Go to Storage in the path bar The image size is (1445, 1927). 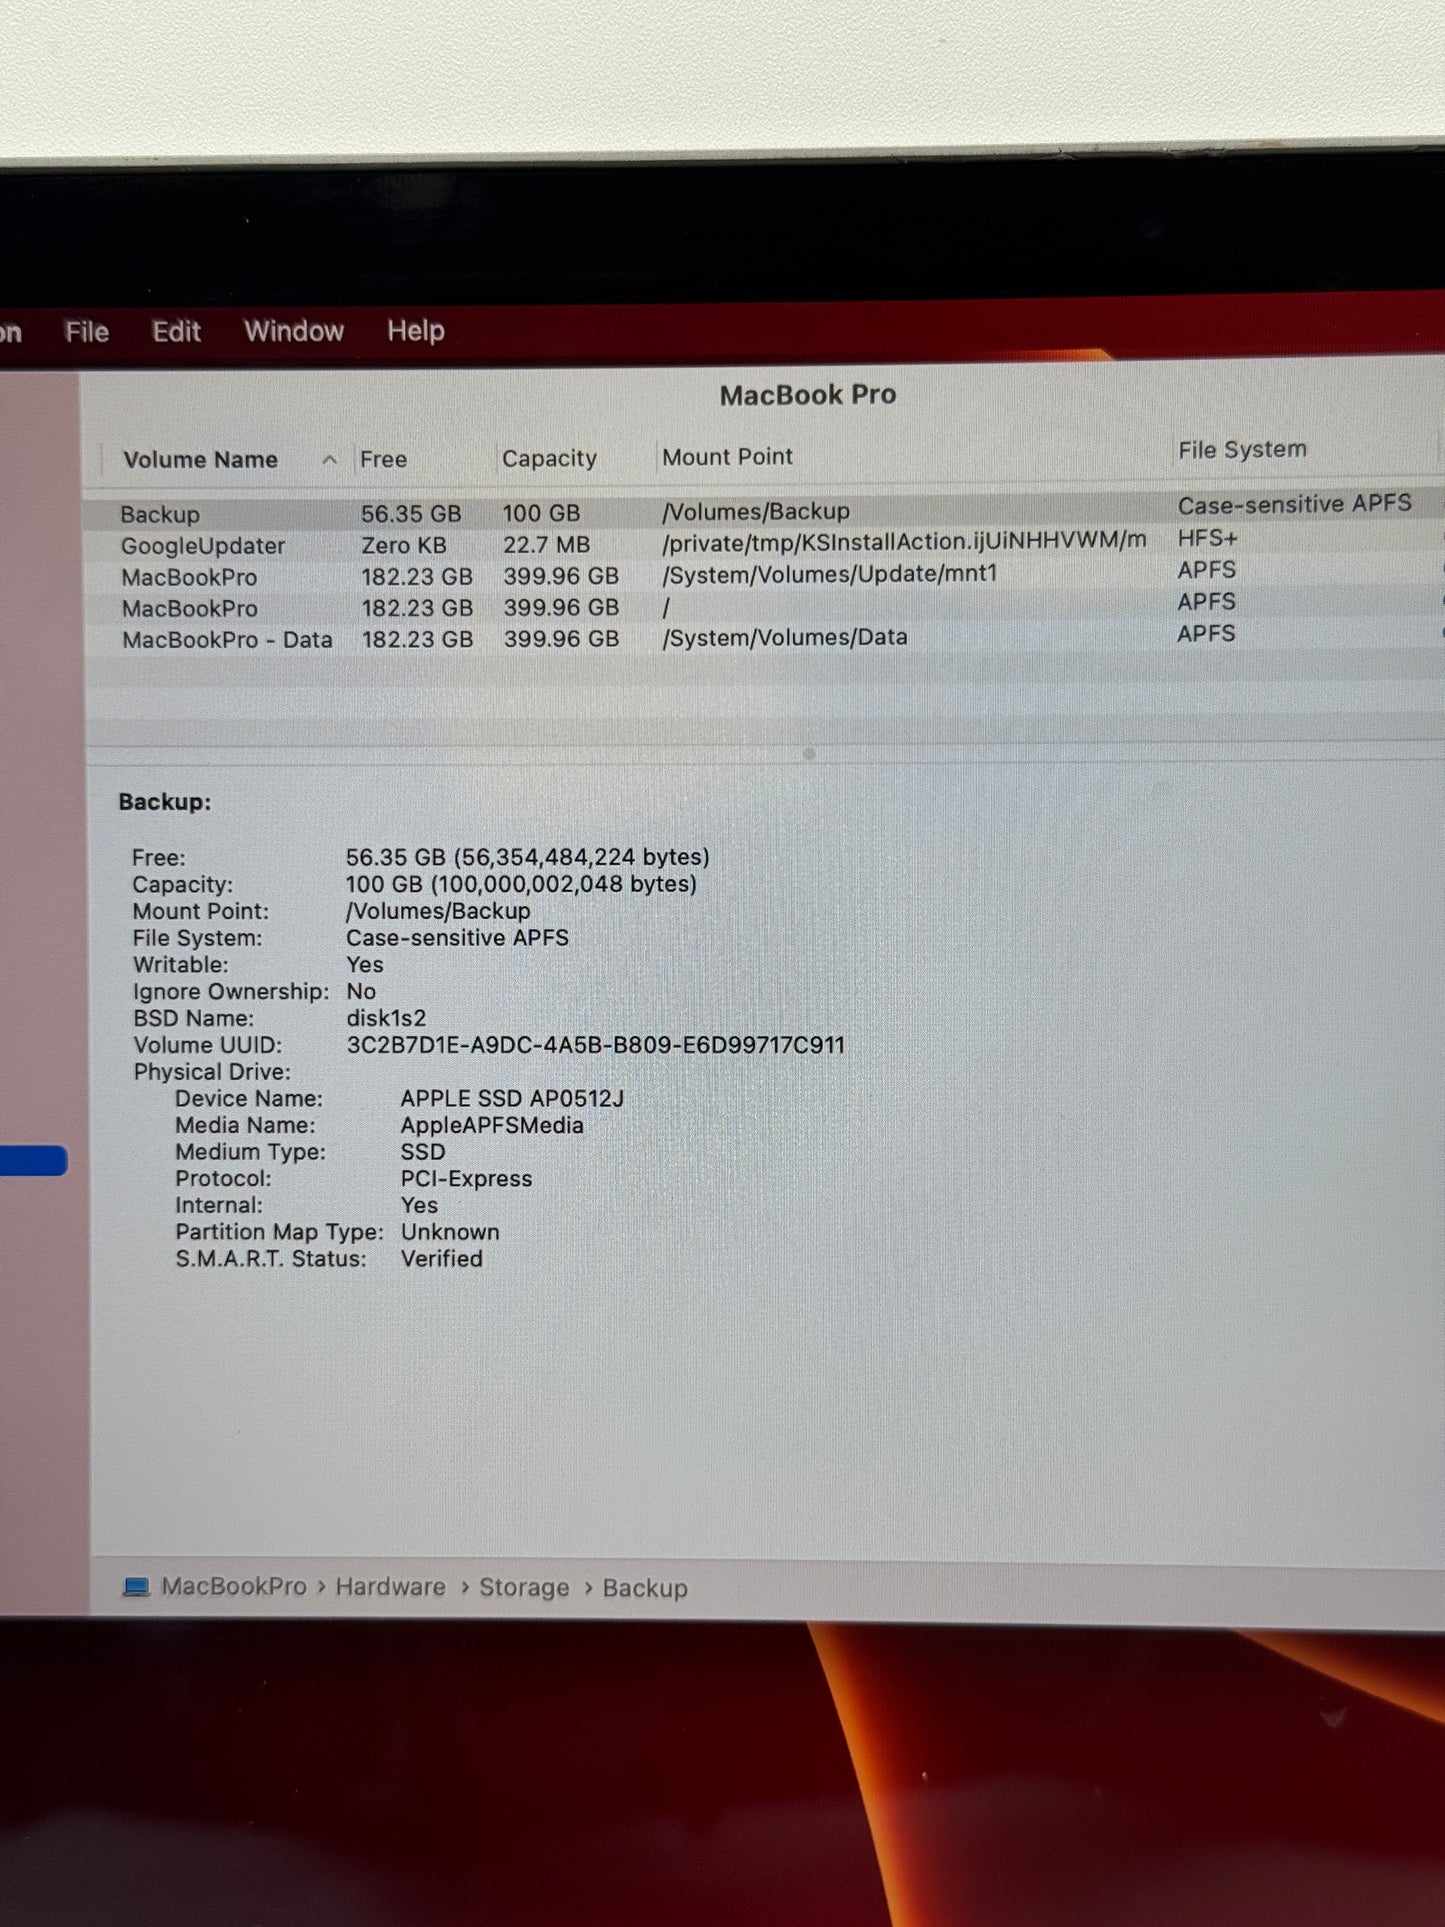pyautogui.click(x=524, y=1588)
